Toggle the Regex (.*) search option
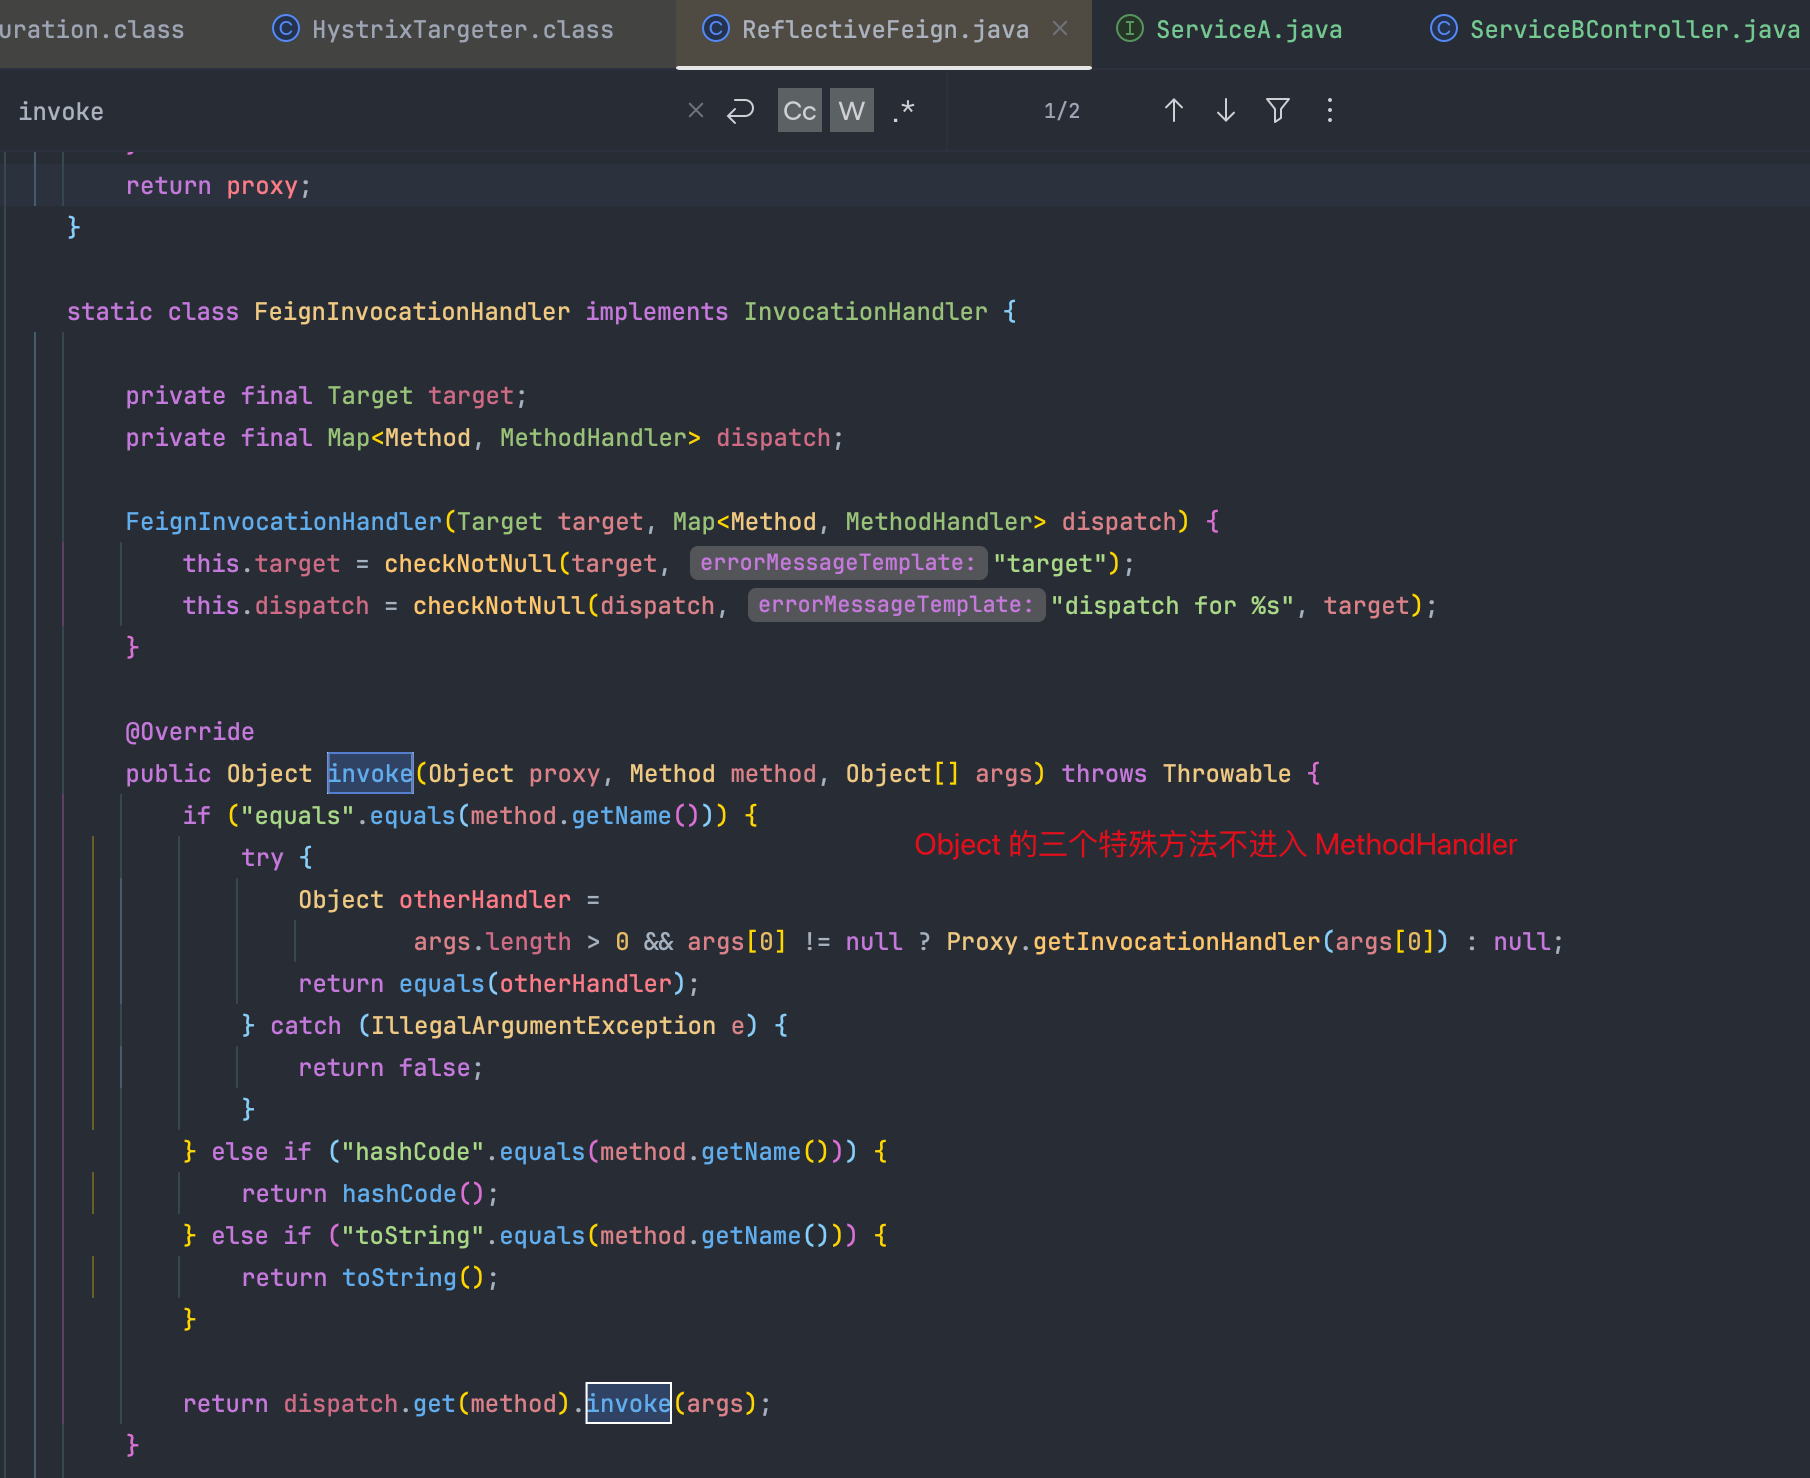This screenshot has height=1478, width=1810. tap(904, 110)
